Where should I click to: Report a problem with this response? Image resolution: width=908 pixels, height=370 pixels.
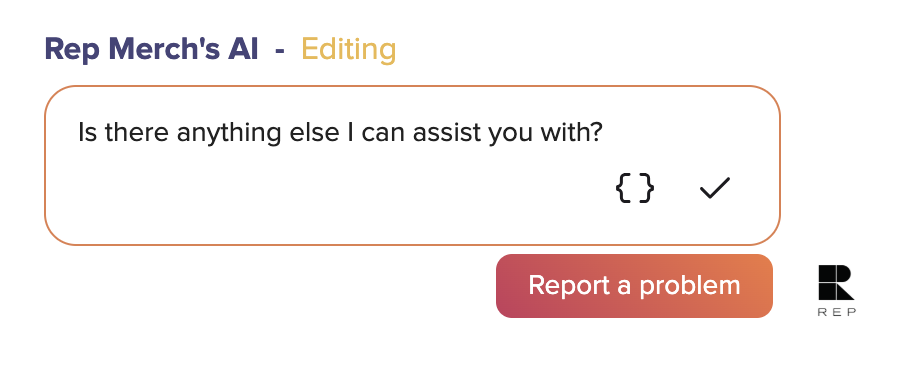pos(634,286)
